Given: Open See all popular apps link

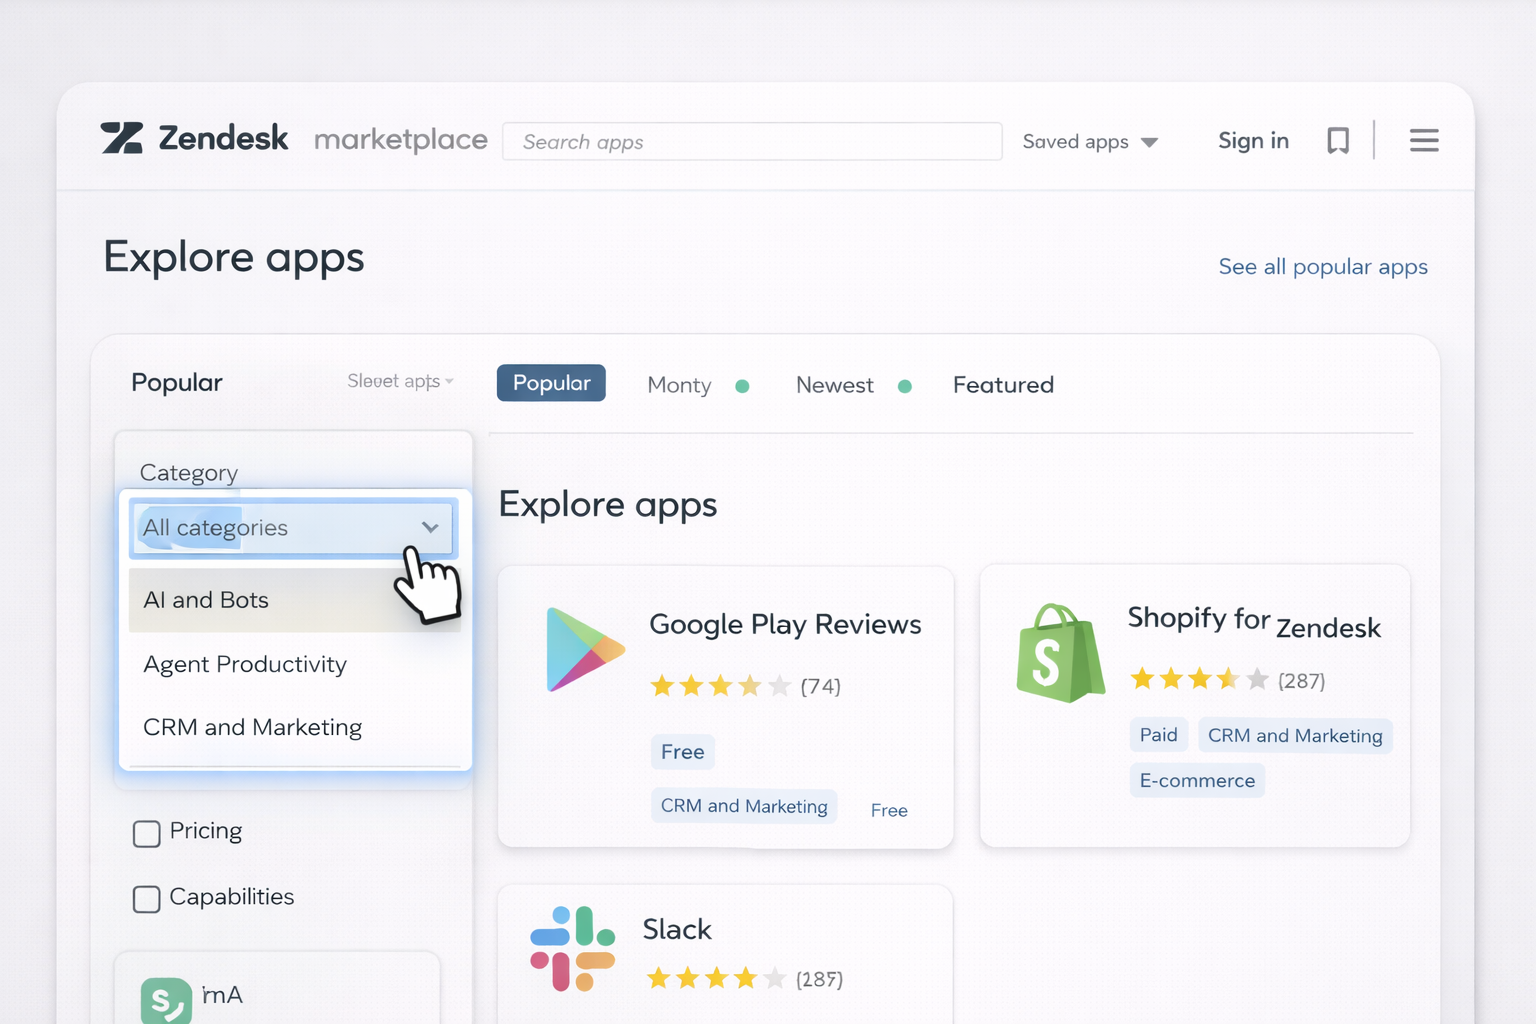Looking at the screenshot, I should click(x=1322, y=267).
